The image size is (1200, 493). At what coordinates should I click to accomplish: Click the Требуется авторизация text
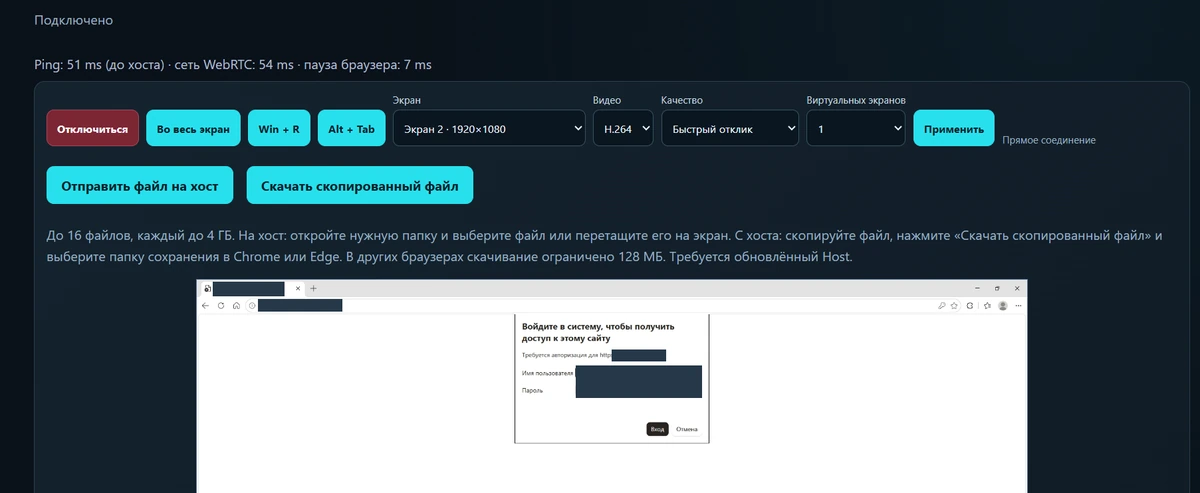pos(566,355)
